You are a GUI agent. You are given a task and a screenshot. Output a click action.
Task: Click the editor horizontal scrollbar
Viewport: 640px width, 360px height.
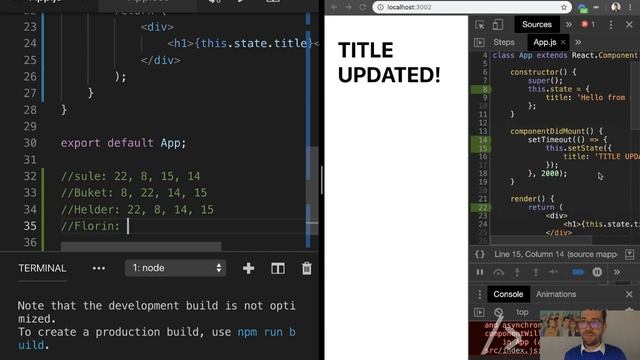(141, 246)
